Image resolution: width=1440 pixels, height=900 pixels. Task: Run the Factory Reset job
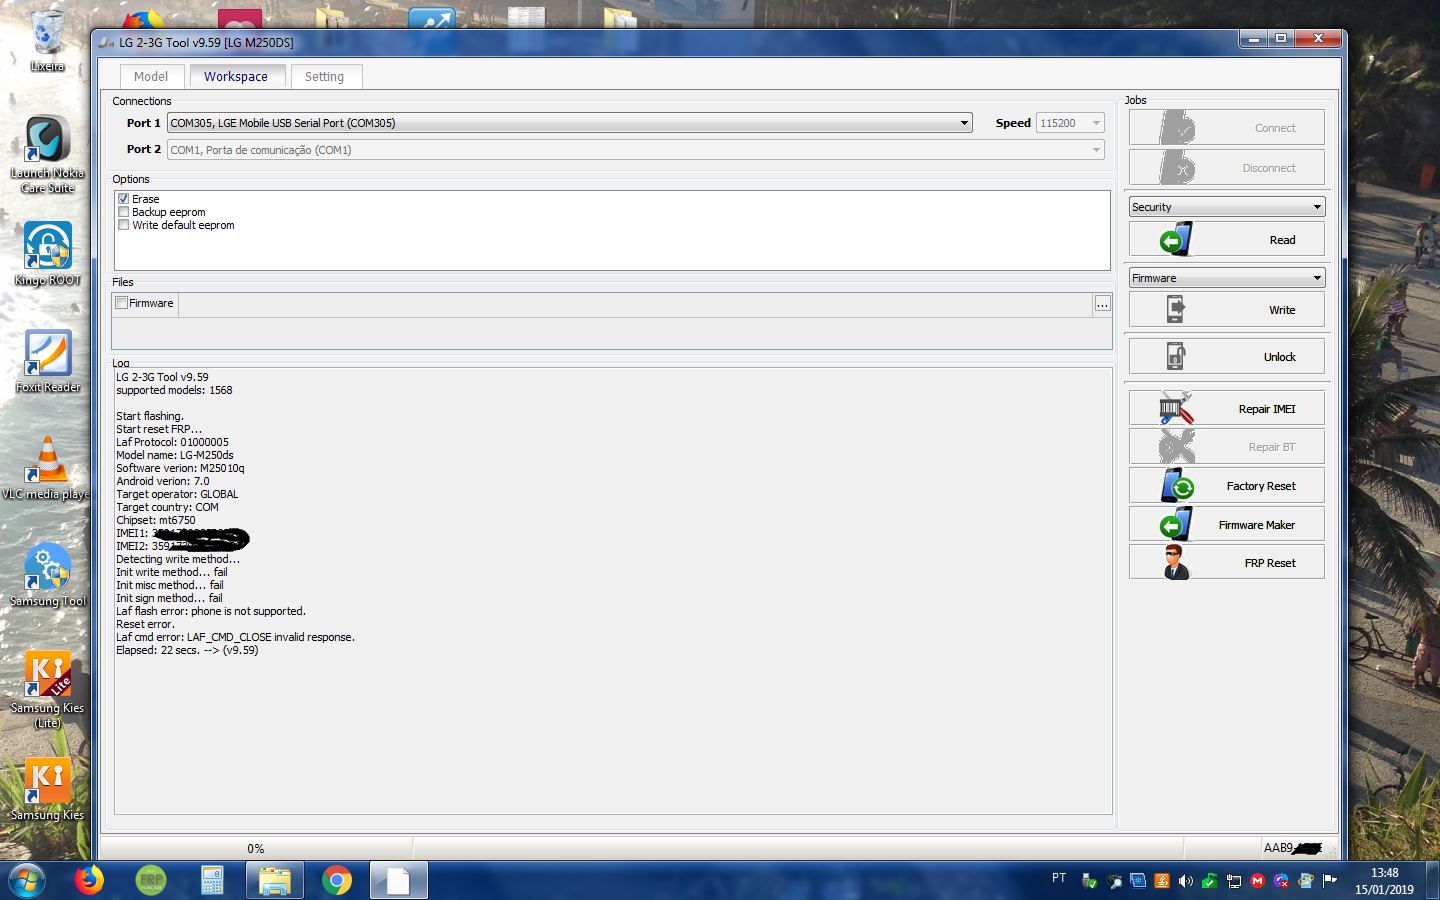[1227, 486]
